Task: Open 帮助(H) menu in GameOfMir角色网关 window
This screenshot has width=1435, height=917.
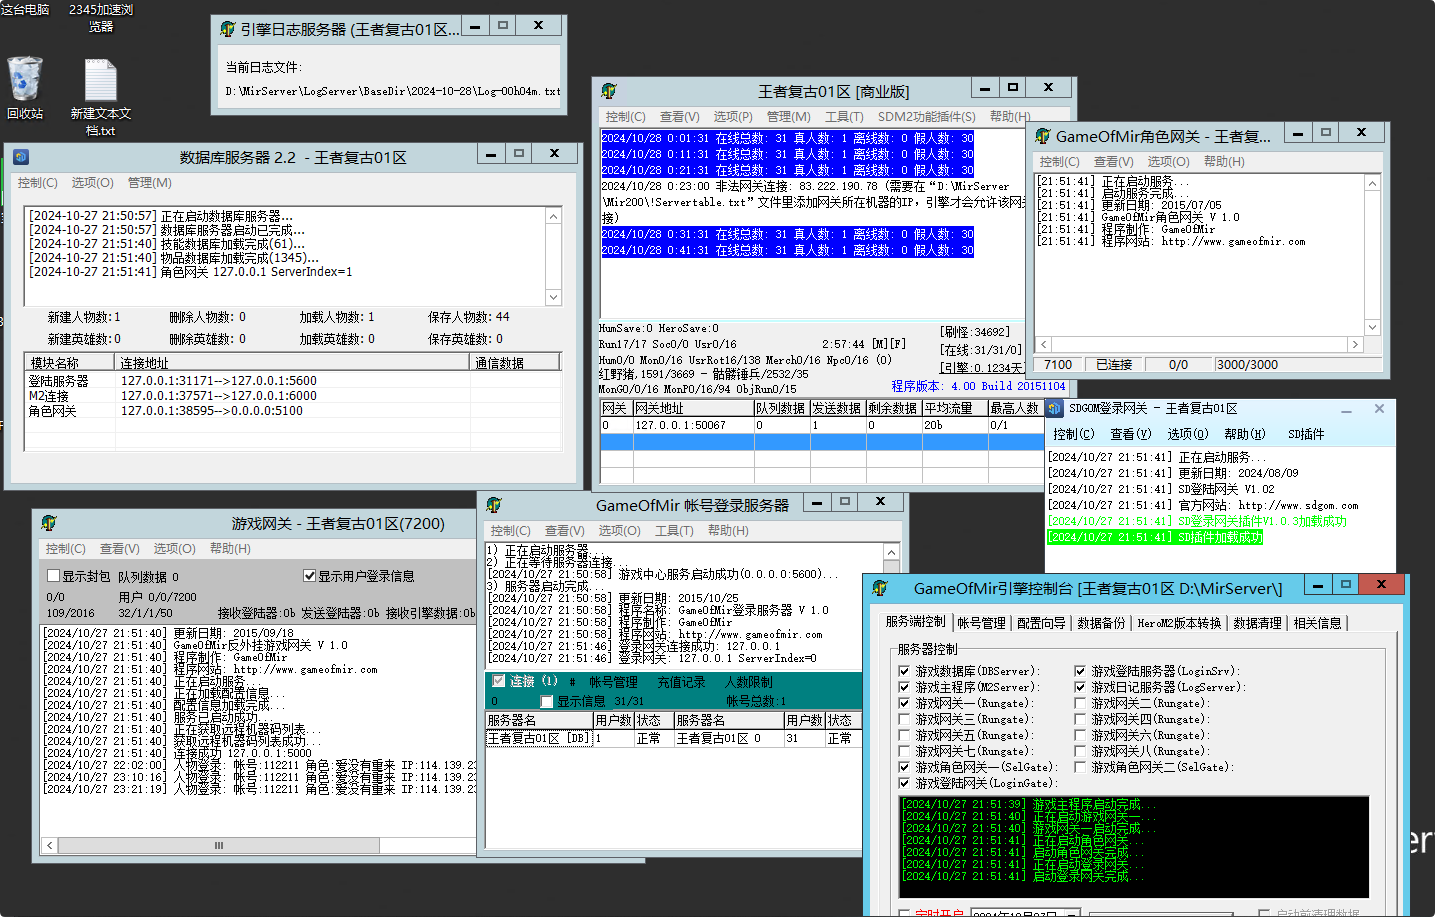Action: 1224,162
